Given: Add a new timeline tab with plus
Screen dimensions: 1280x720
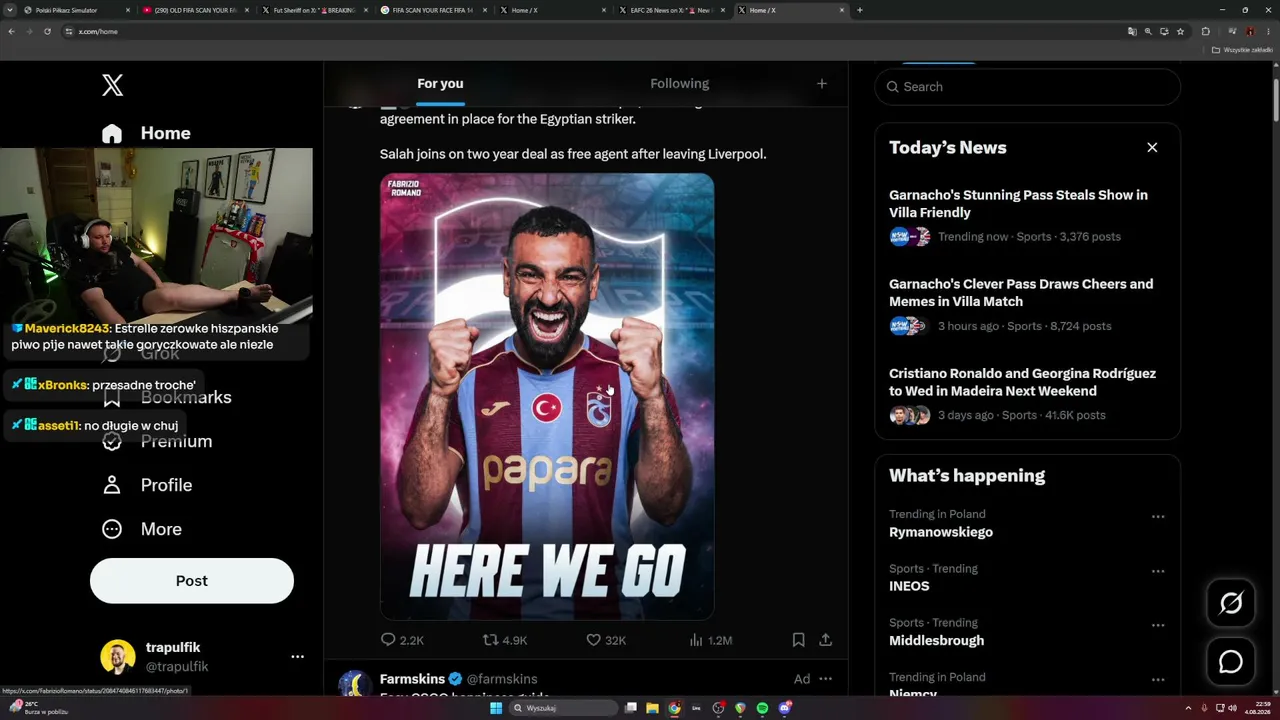Looking at the screenshot, I should click(822, 84).
